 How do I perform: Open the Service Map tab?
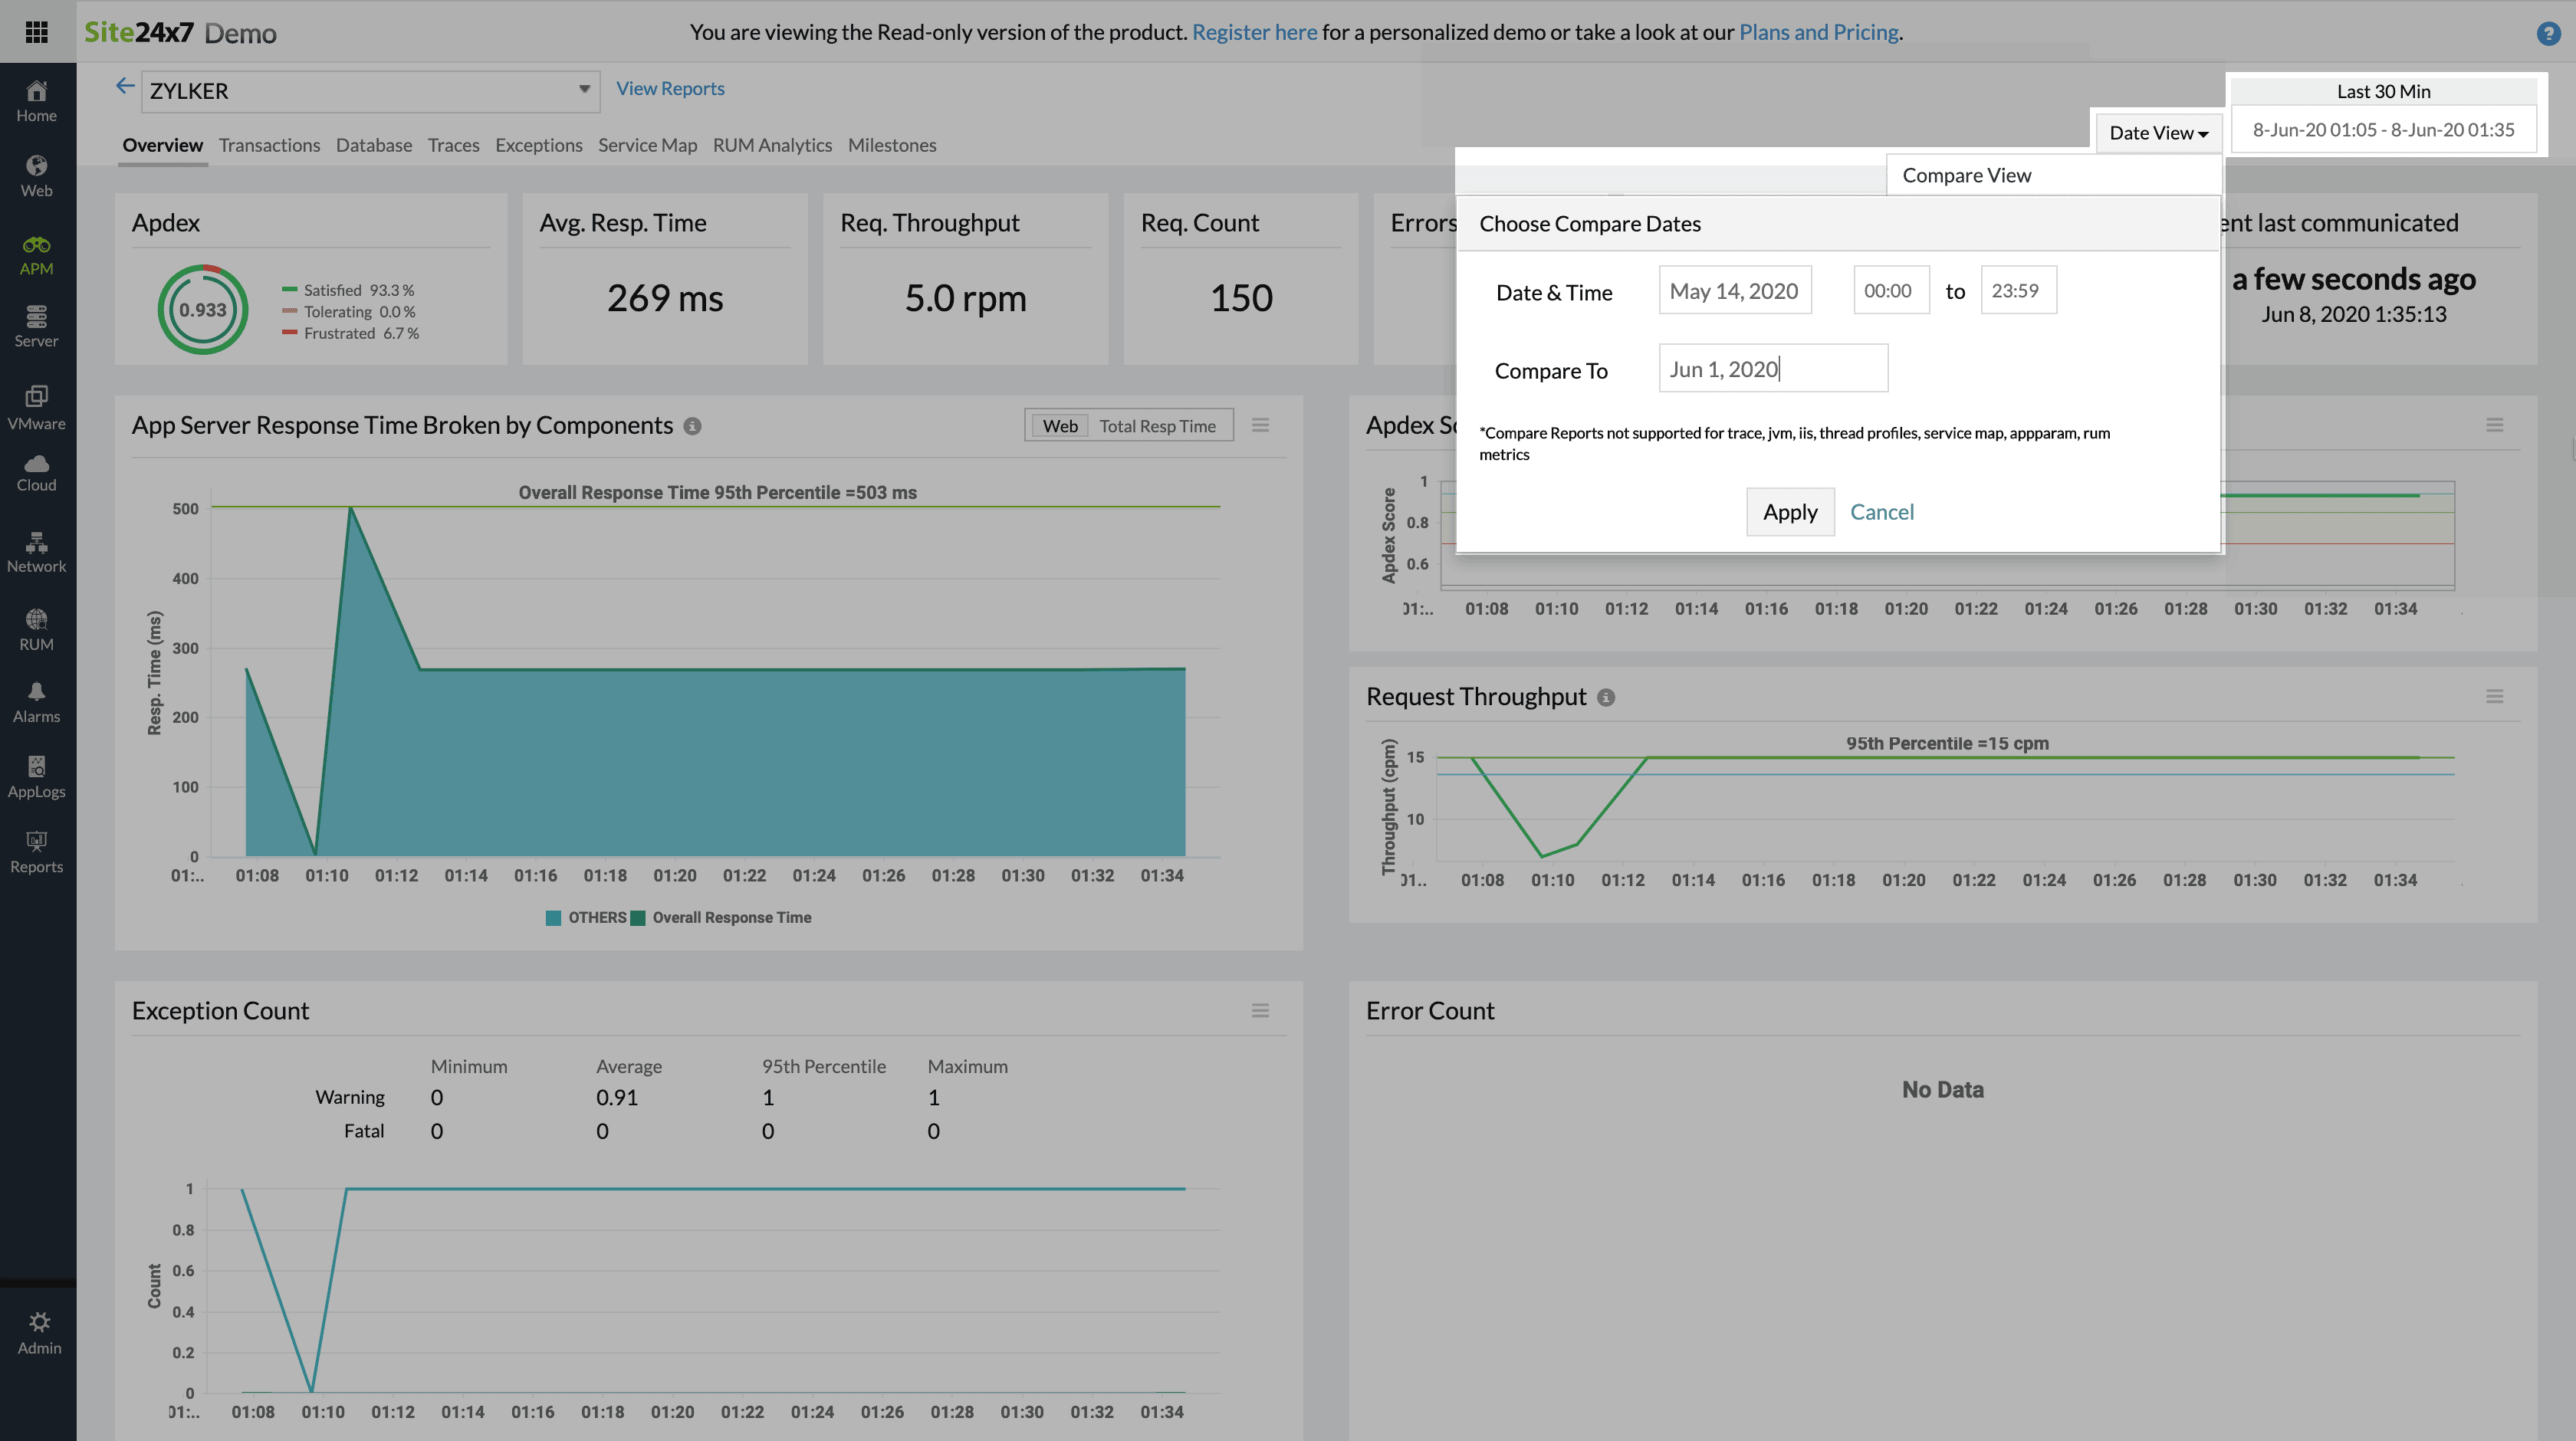coord(647,145)
